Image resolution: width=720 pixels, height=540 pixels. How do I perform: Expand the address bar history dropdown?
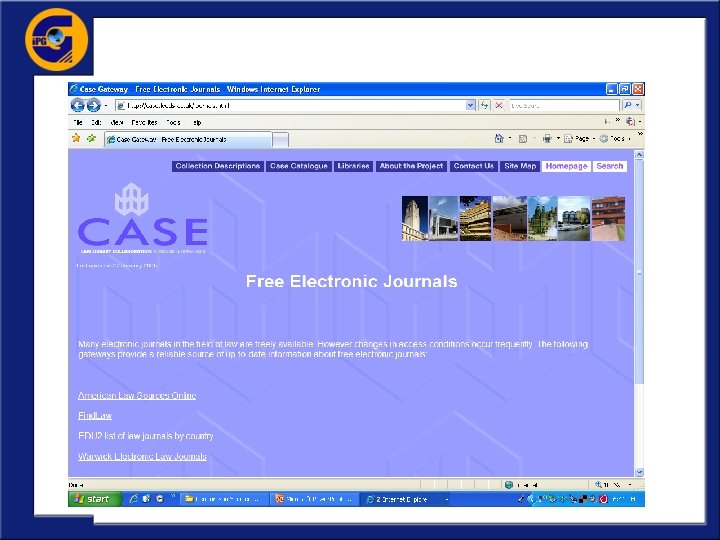[471, 106]
